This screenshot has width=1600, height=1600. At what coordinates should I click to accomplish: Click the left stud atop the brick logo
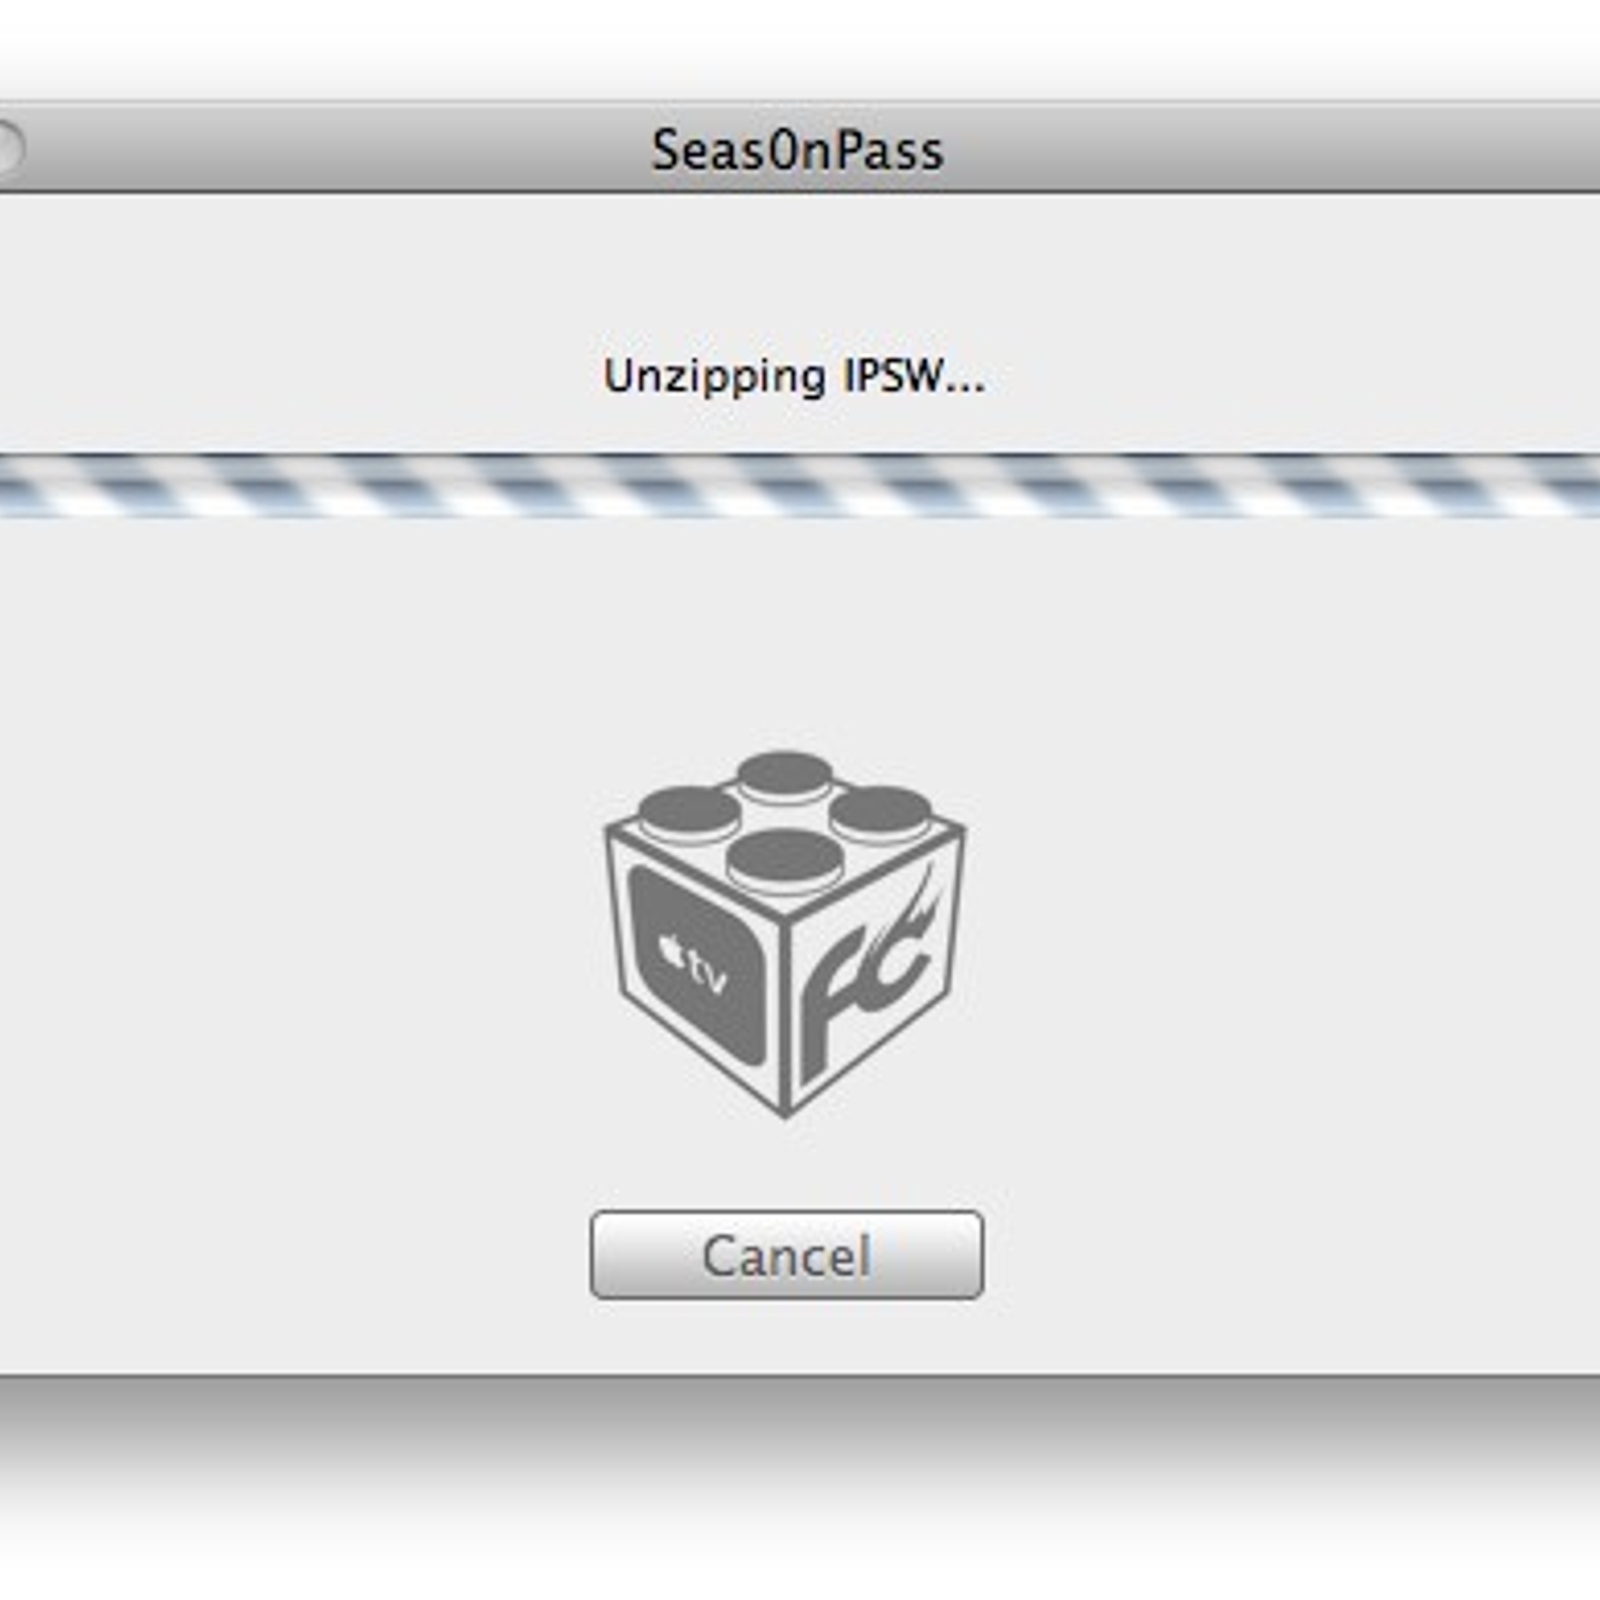pyautogui.click(x=689, y=813)
